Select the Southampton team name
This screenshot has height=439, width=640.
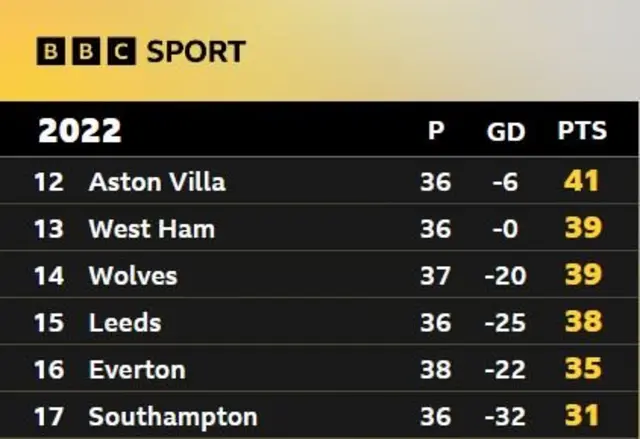pos(173,417)
